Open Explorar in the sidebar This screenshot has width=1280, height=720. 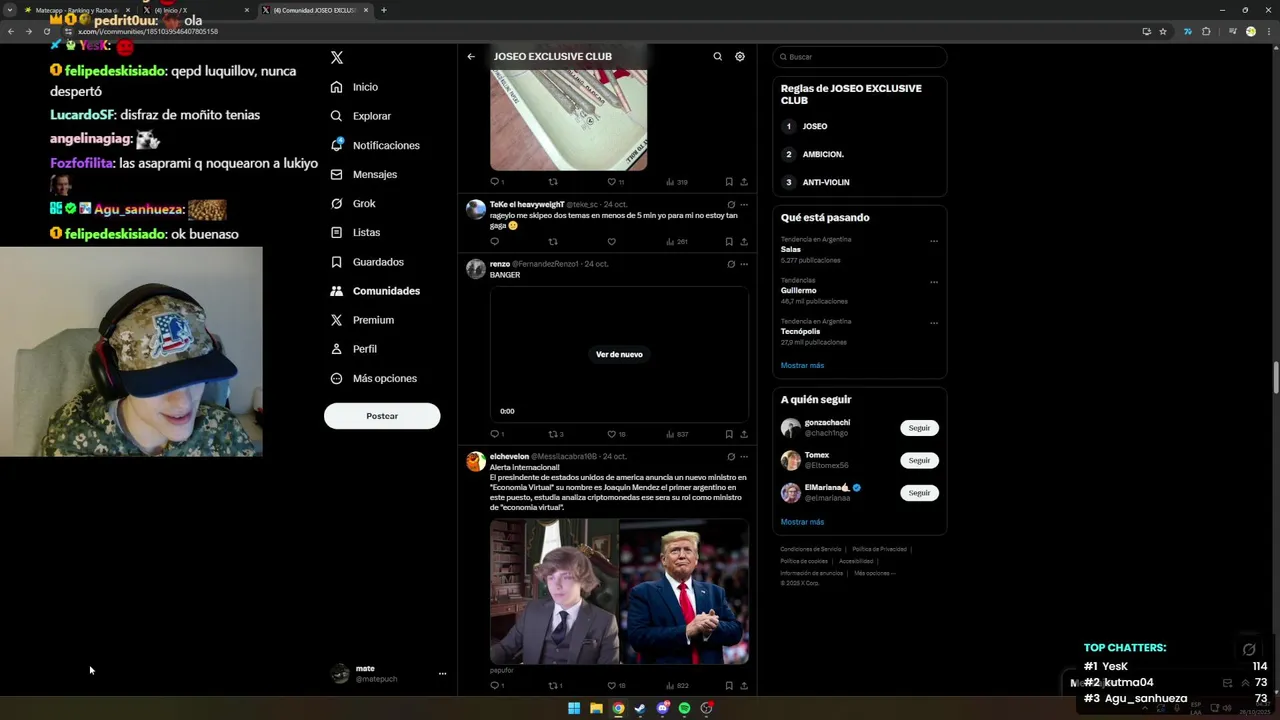pos(360,116)
